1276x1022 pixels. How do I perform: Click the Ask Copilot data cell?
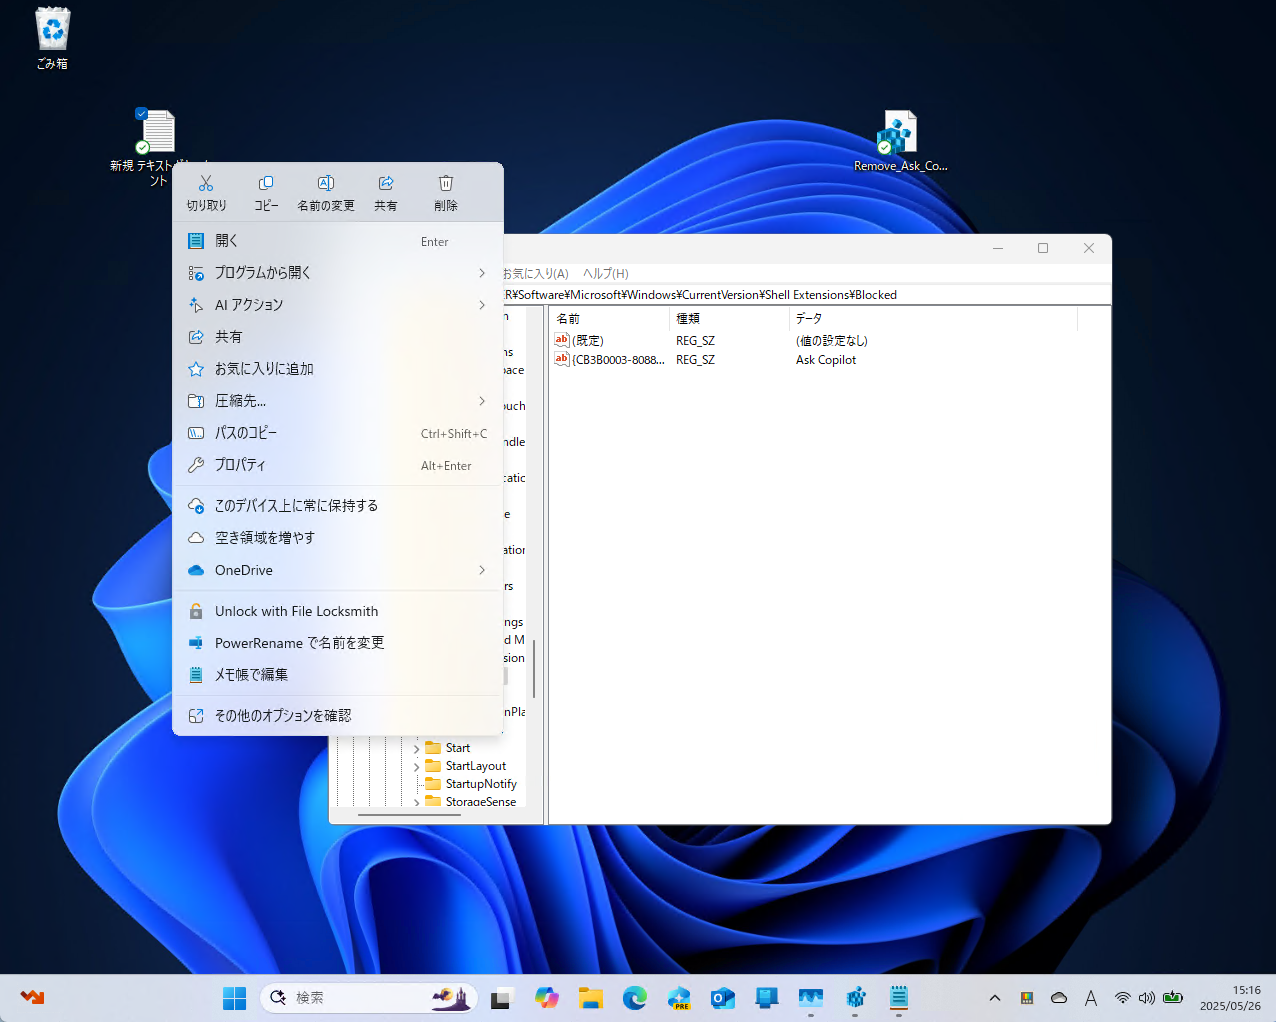pos(826,360)
